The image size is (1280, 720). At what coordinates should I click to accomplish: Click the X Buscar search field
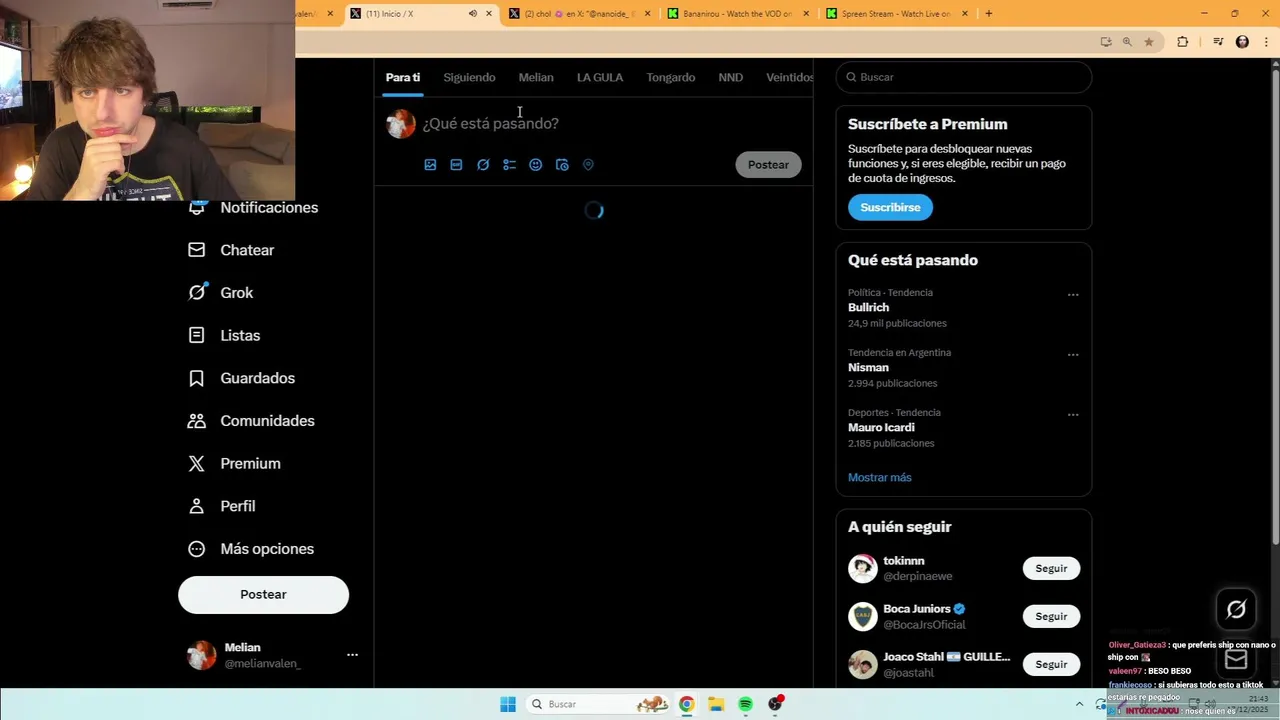coord(964,77)
